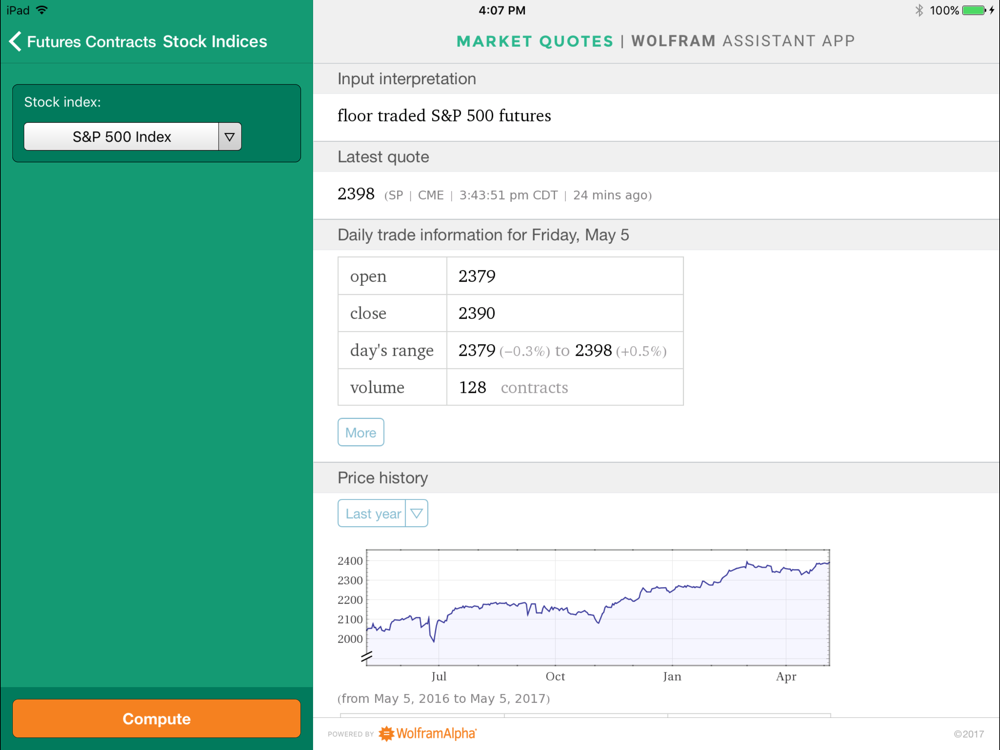
Task: Tap the 4:07 PM clock
Action: [502, 10]
